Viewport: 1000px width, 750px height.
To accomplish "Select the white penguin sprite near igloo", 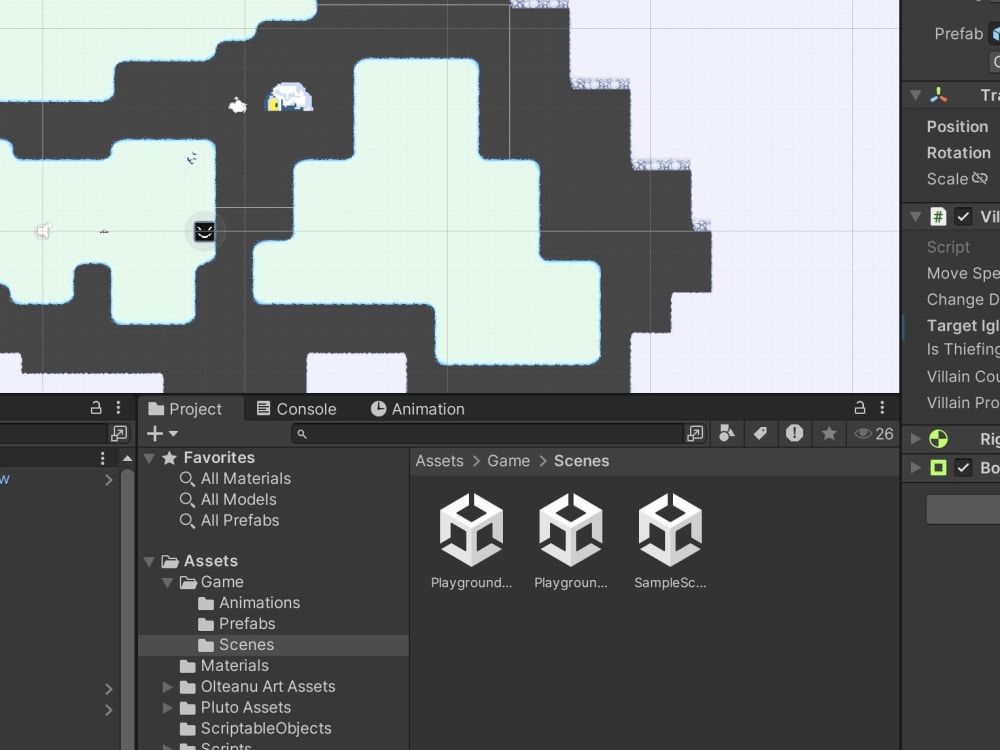I will pos(238,105).
